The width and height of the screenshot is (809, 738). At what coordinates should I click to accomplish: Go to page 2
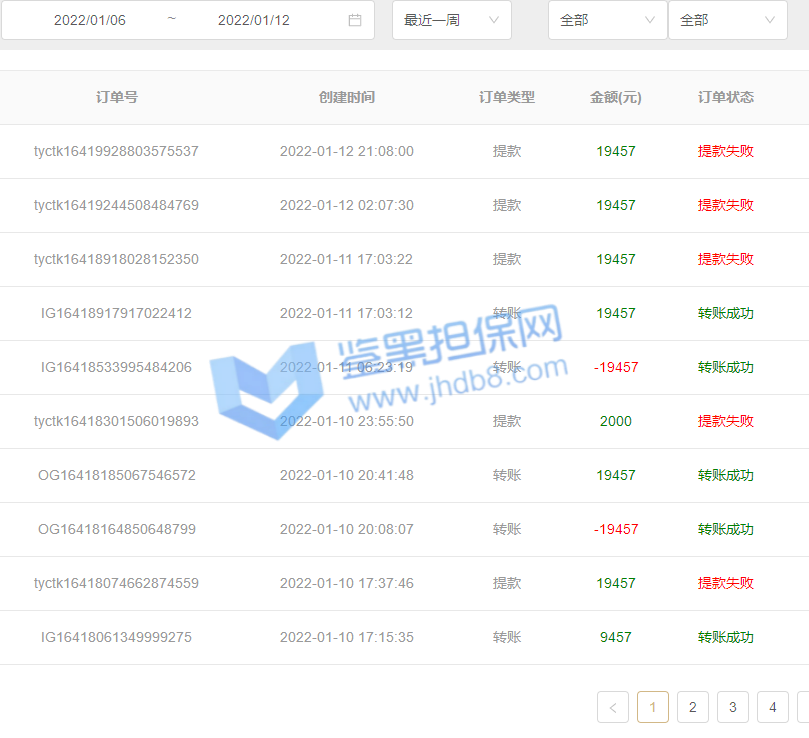693,707
